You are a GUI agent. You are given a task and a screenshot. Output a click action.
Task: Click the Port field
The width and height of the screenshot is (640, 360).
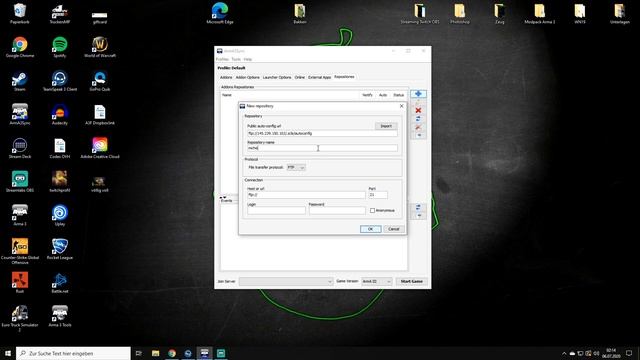point(378,195)
